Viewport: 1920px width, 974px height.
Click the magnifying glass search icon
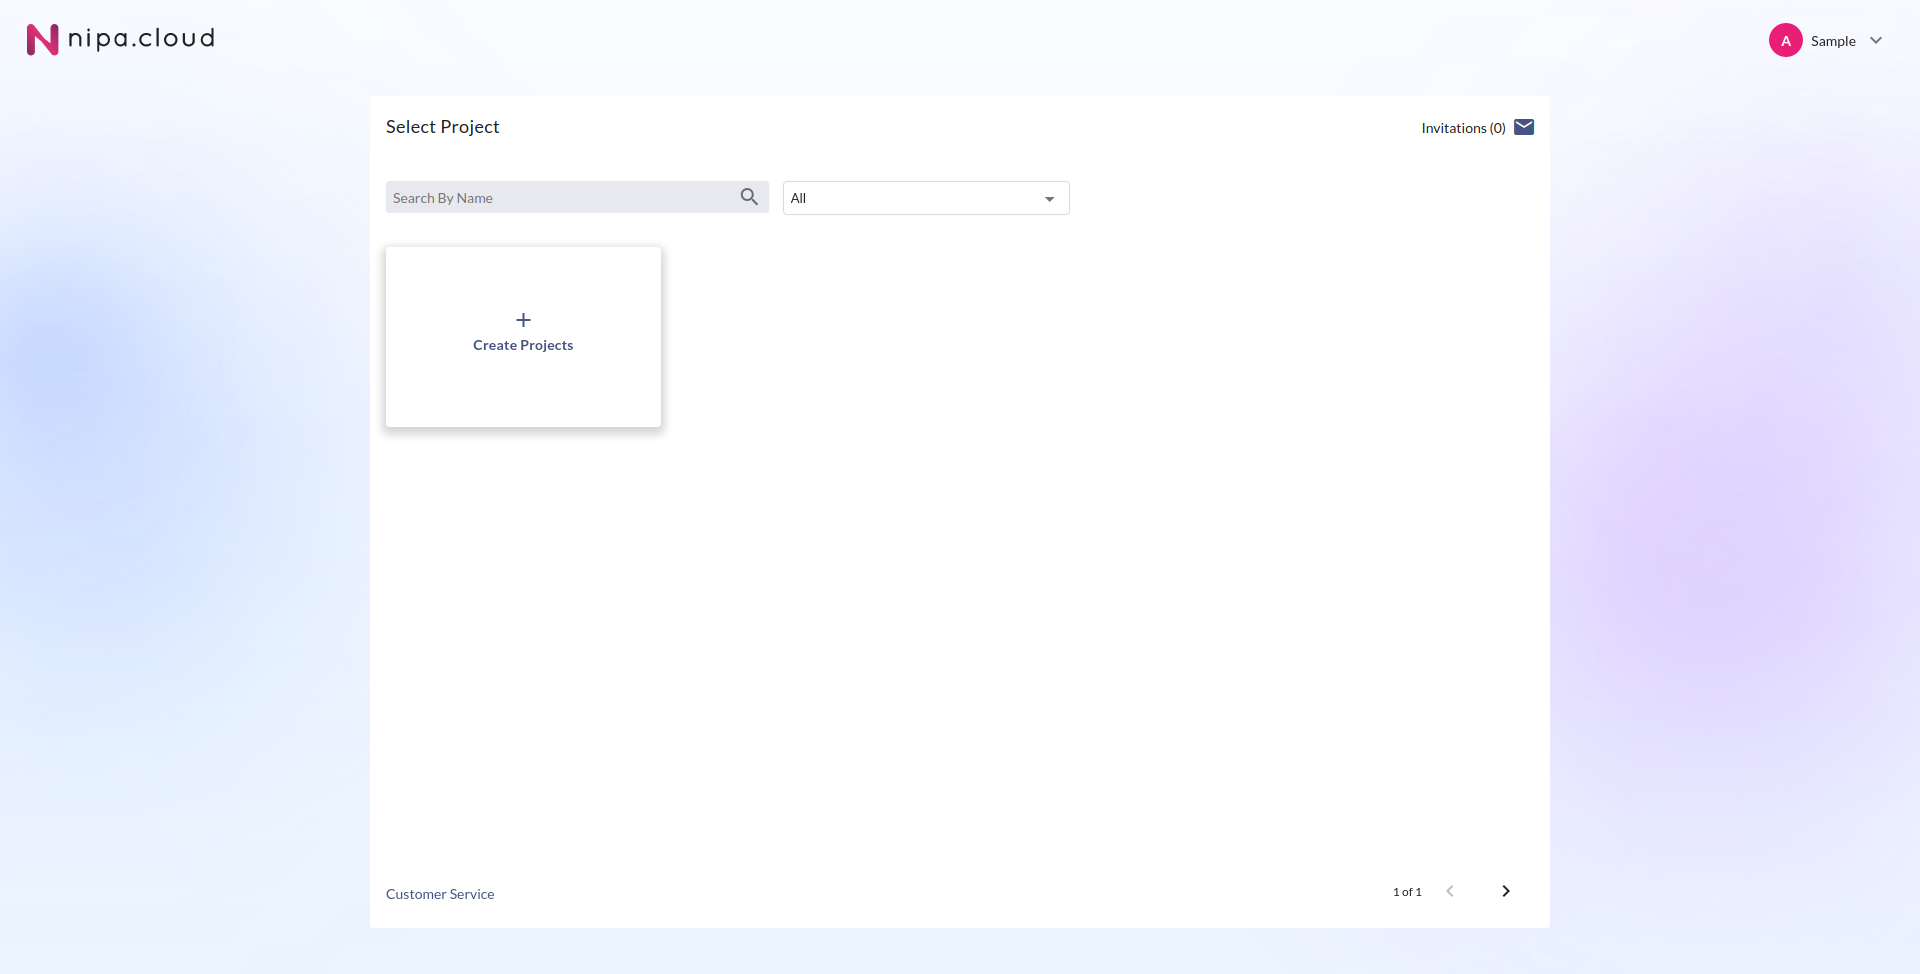coord(749,197)
